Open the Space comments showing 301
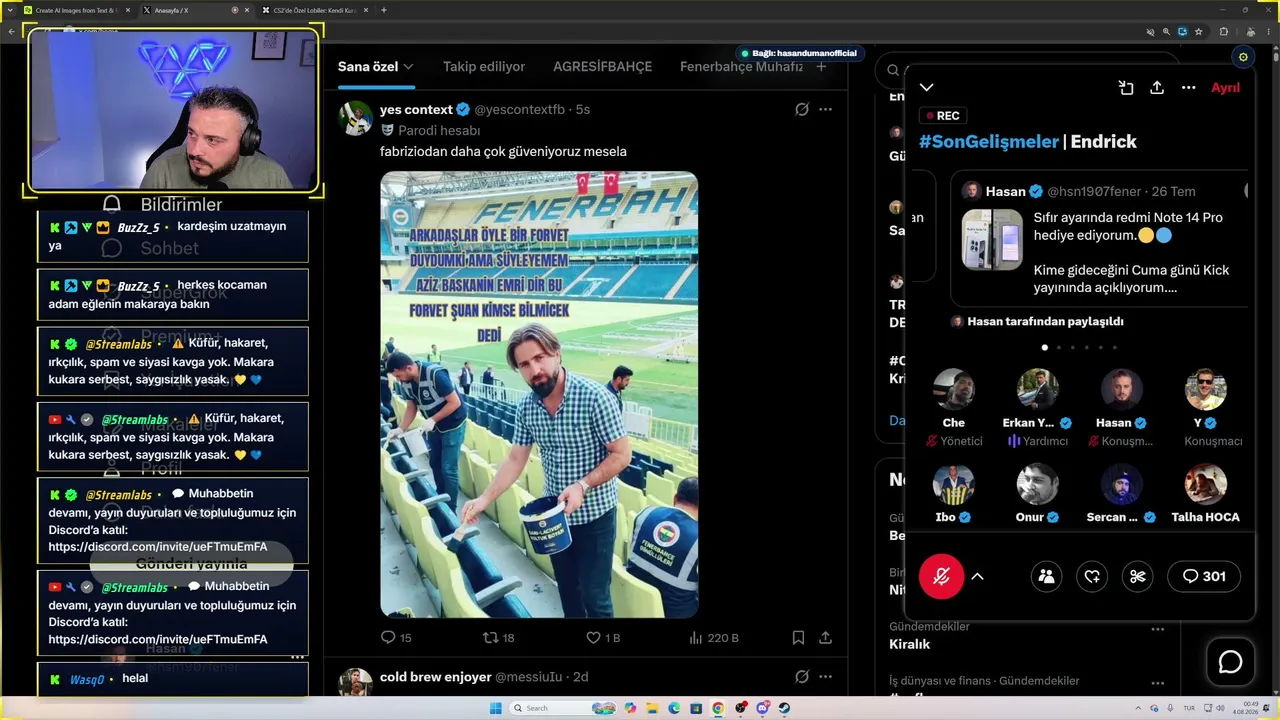 click(x=1204, y=576)
